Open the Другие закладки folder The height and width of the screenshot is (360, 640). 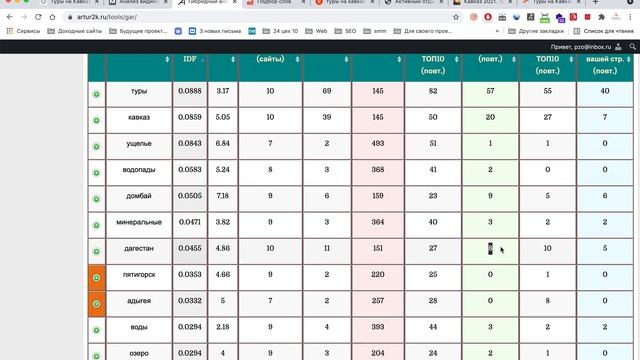tap(536, 31)
